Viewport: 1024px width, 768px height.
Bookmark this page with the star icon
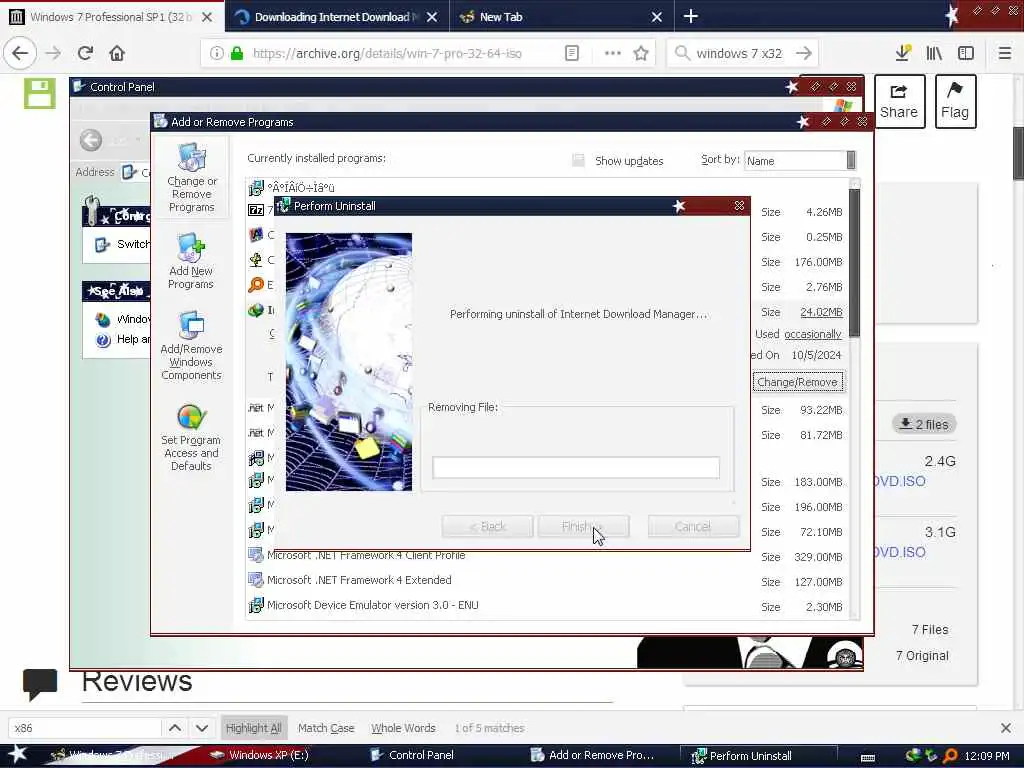(641, 54)
